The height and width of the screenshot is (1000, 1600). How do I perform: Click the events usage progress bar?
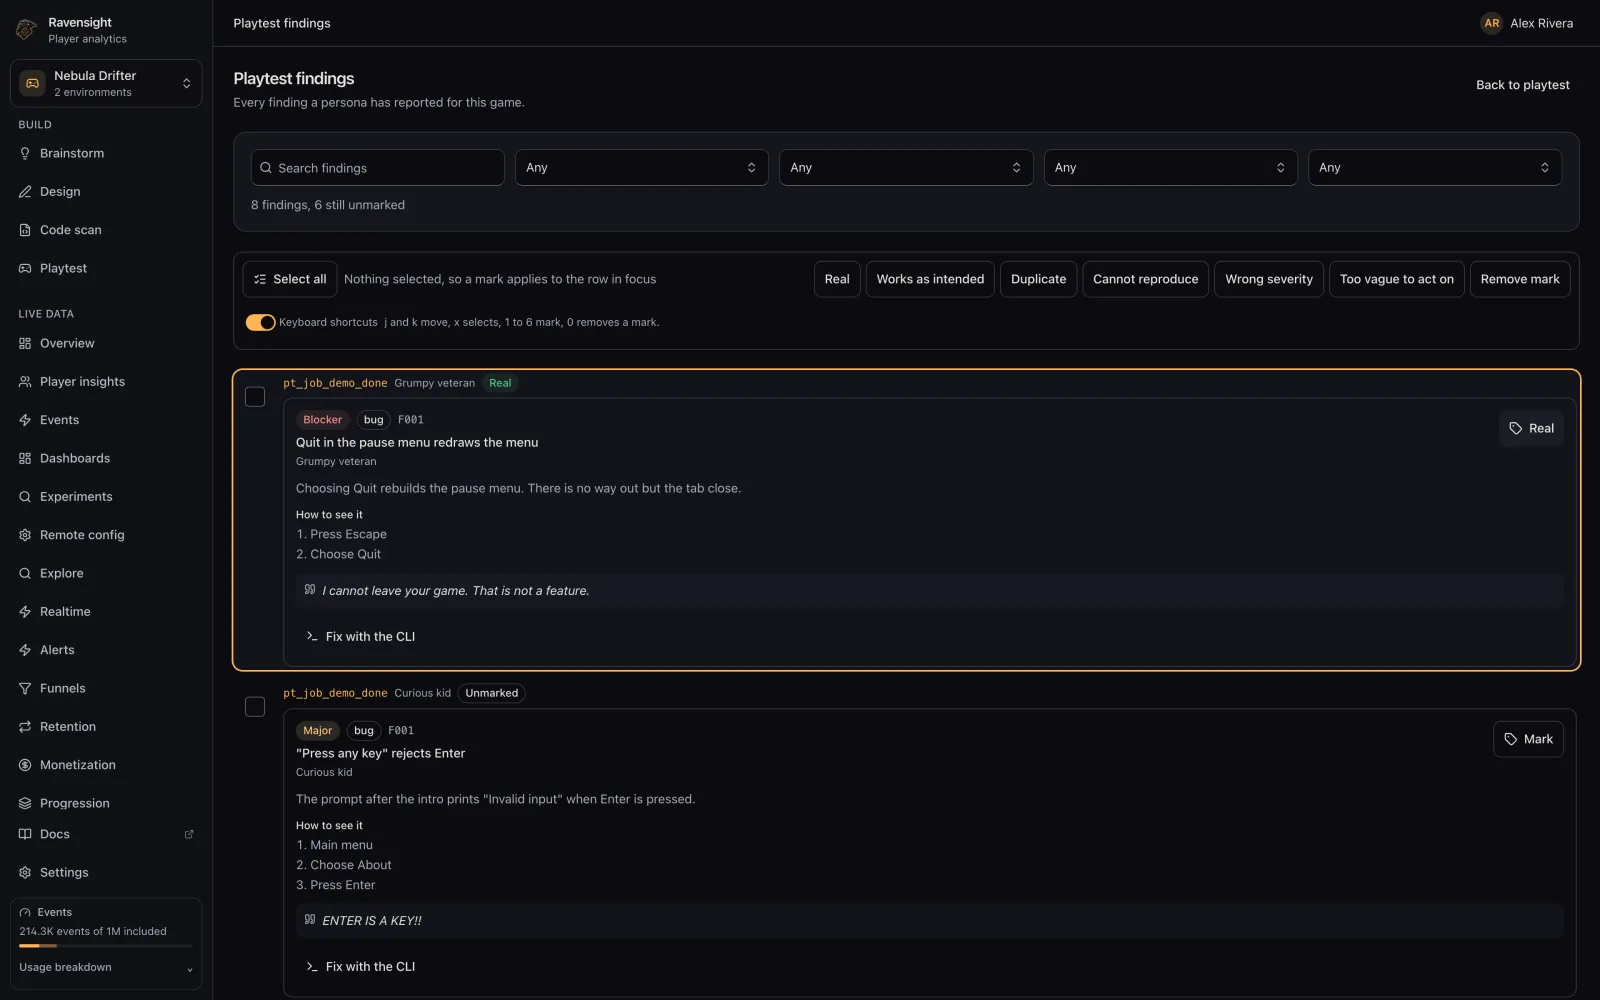point(106,946)
